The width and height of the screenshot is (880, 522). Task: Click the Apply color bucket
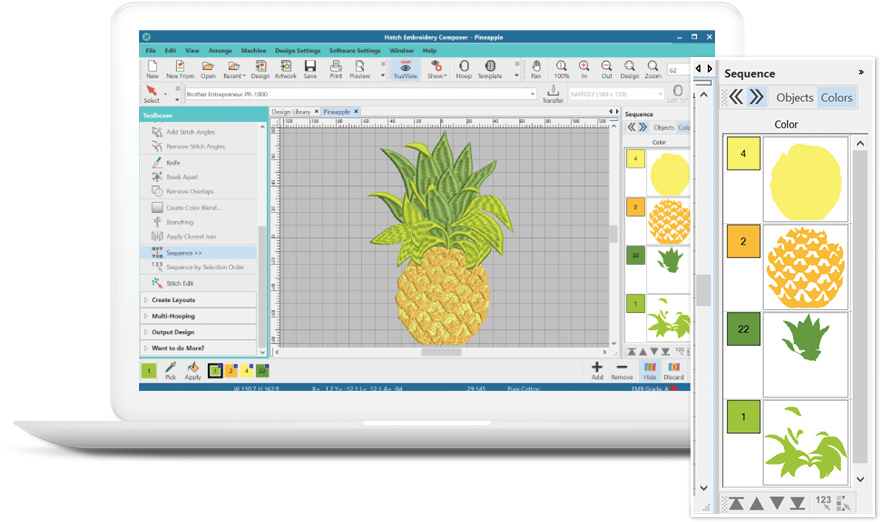(x=193, y=371)
